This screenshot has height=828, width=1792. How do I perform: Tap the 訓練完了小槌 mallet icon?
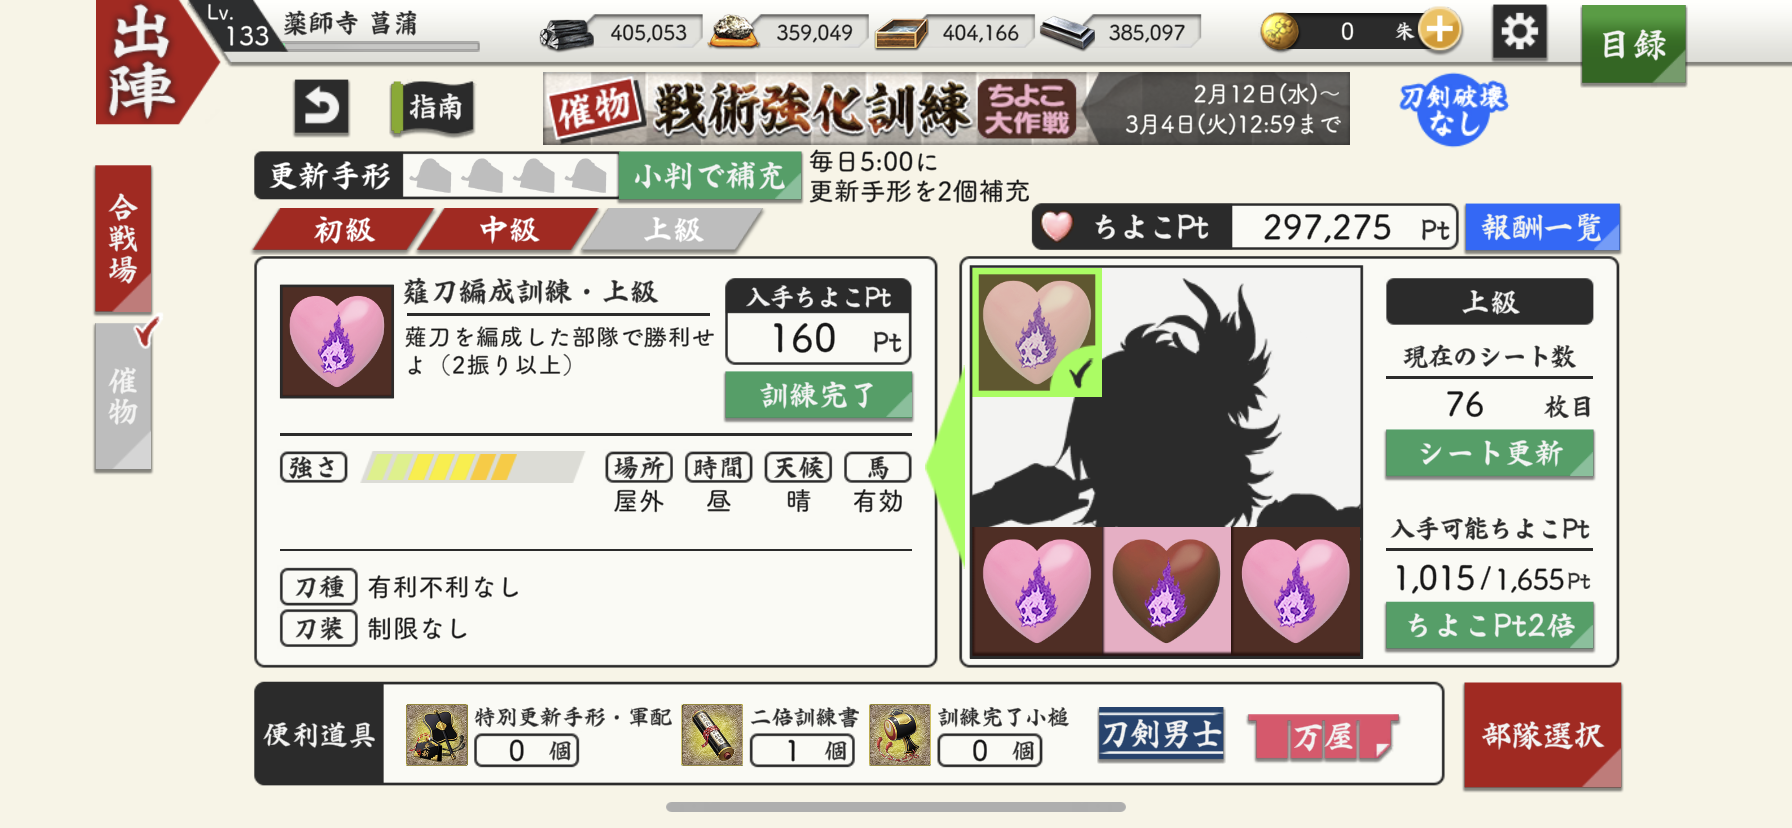(x=900, y=735)
